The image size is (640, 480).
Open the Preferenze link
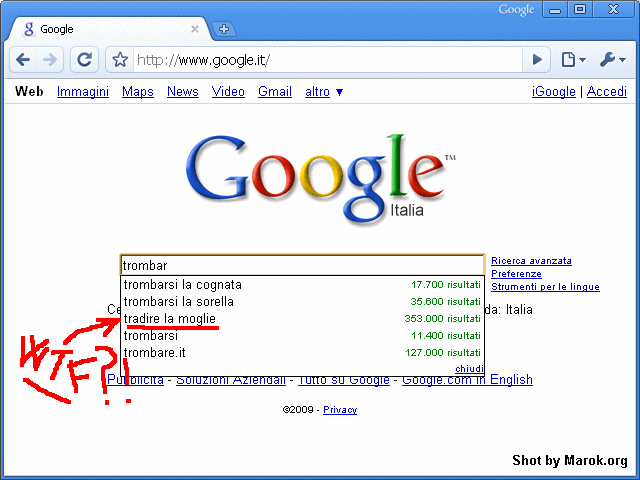pyautogui.click(x=516, y=274)
